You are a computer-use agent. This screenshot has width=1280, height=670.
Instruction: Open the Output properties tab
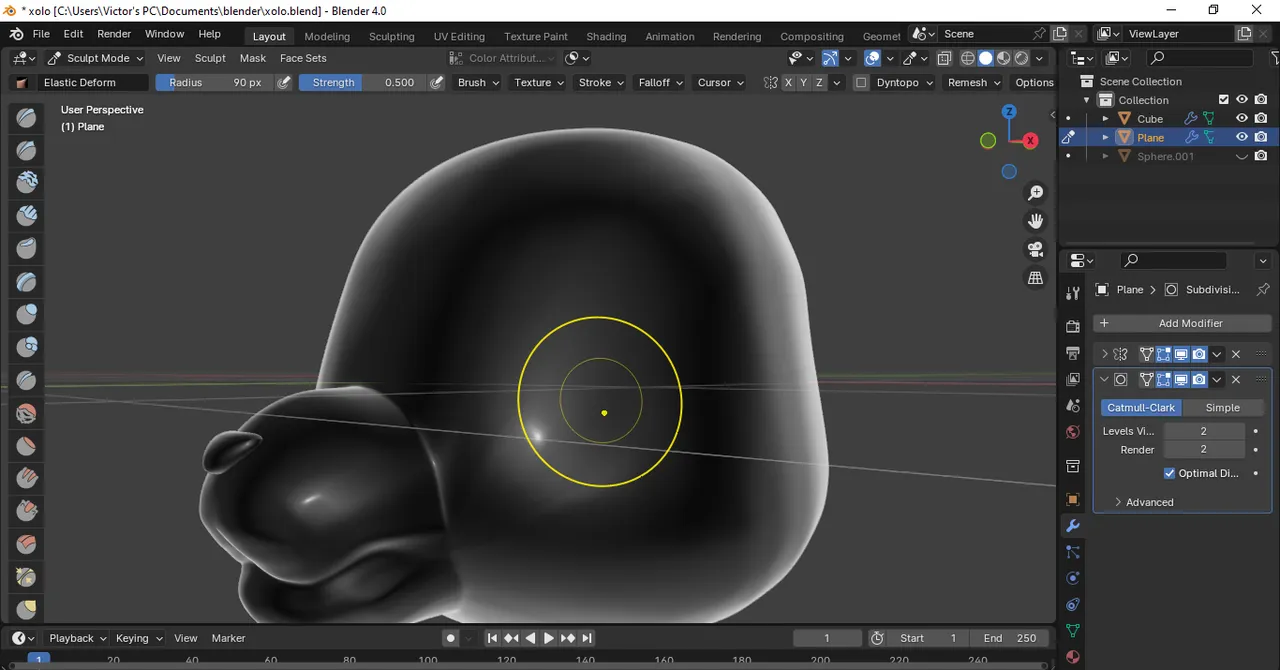(1073, 353)
